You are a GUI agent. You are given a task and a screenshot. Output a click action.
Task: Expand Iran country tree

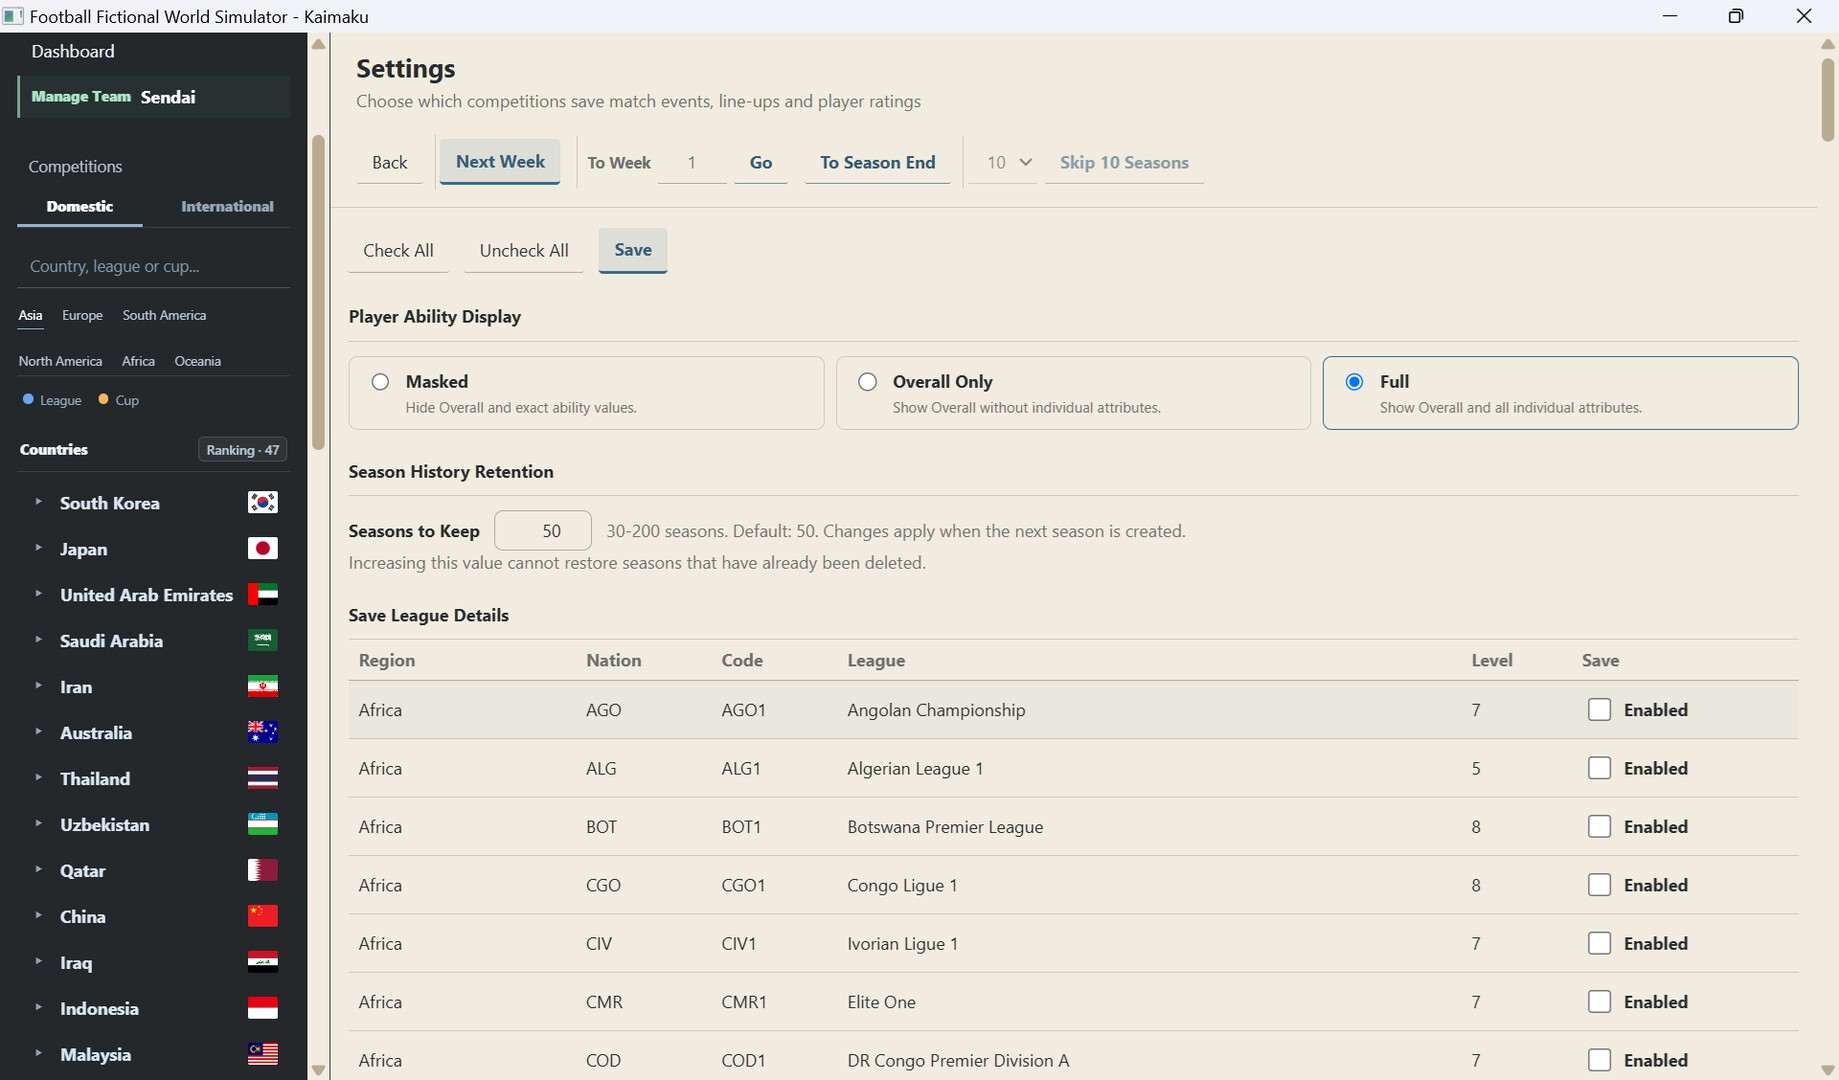pos(38,686)
